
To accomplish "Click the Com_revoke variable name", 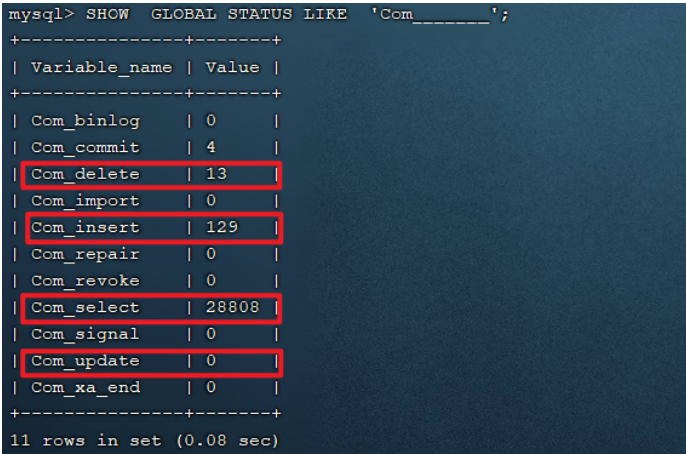I will tap(85, 281).
